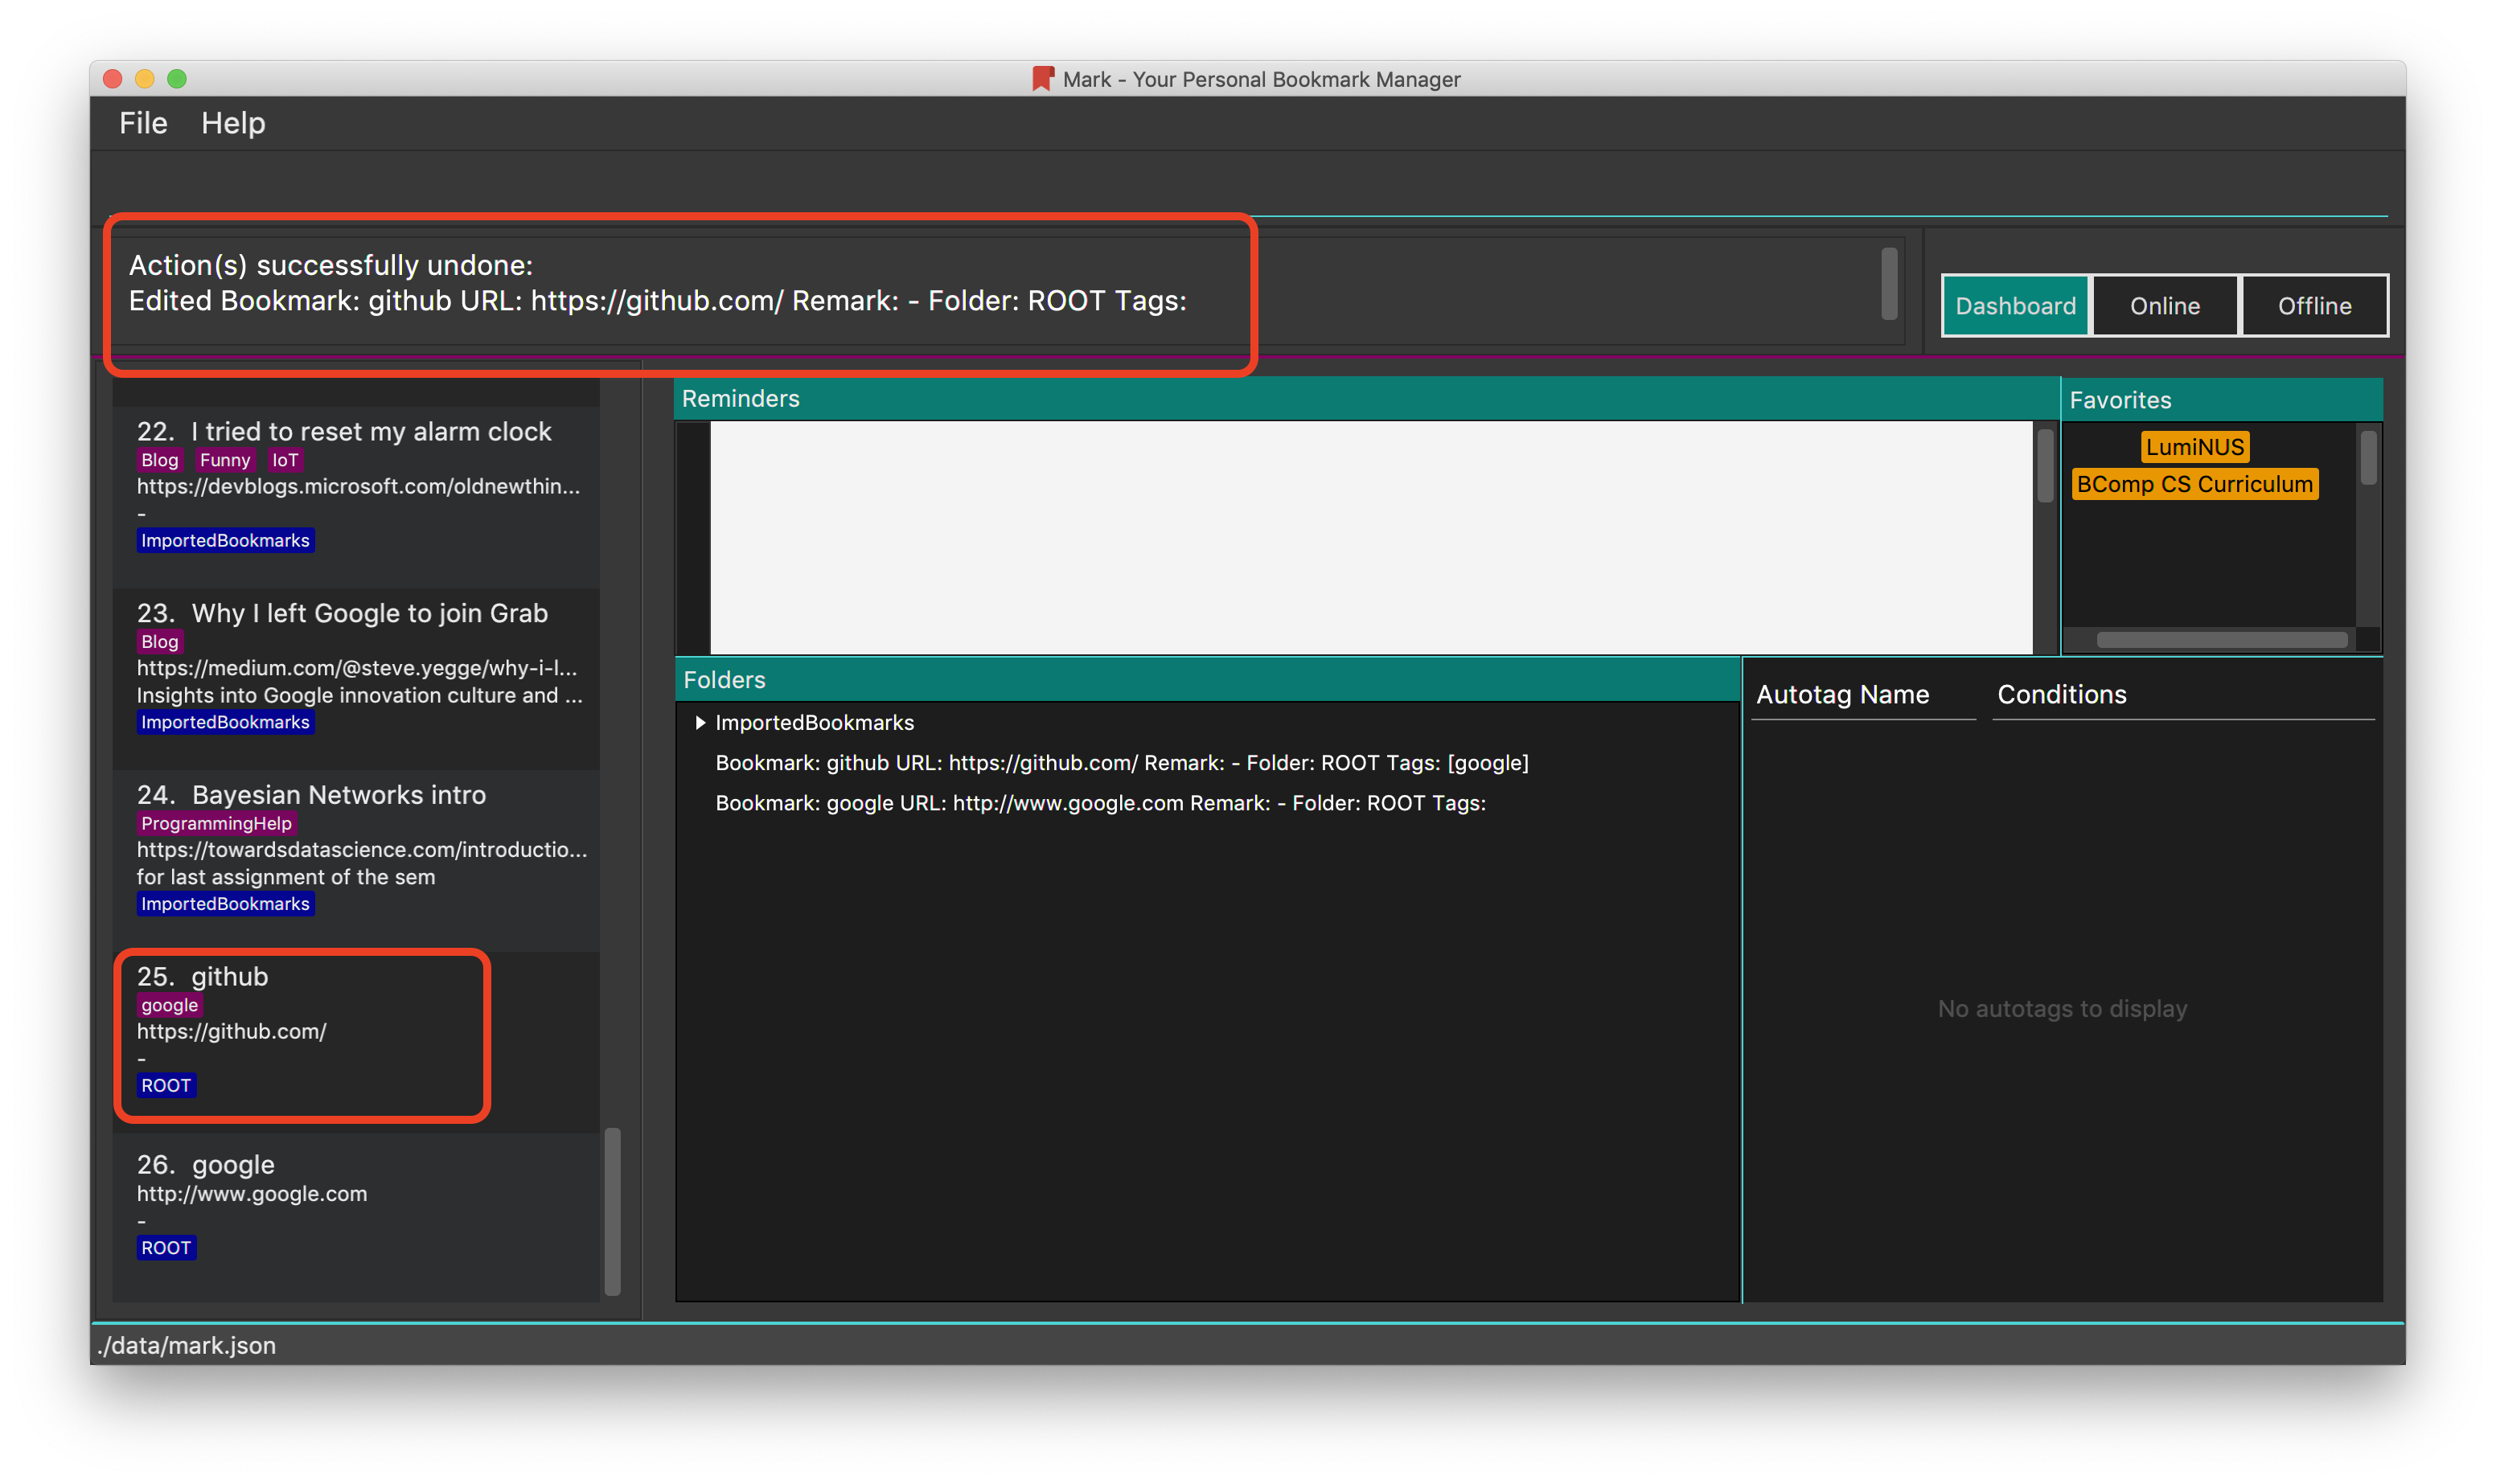Open the BComp CS Curriculum favorite
2496x1484 pixels.
click(x=2194, y=484)
